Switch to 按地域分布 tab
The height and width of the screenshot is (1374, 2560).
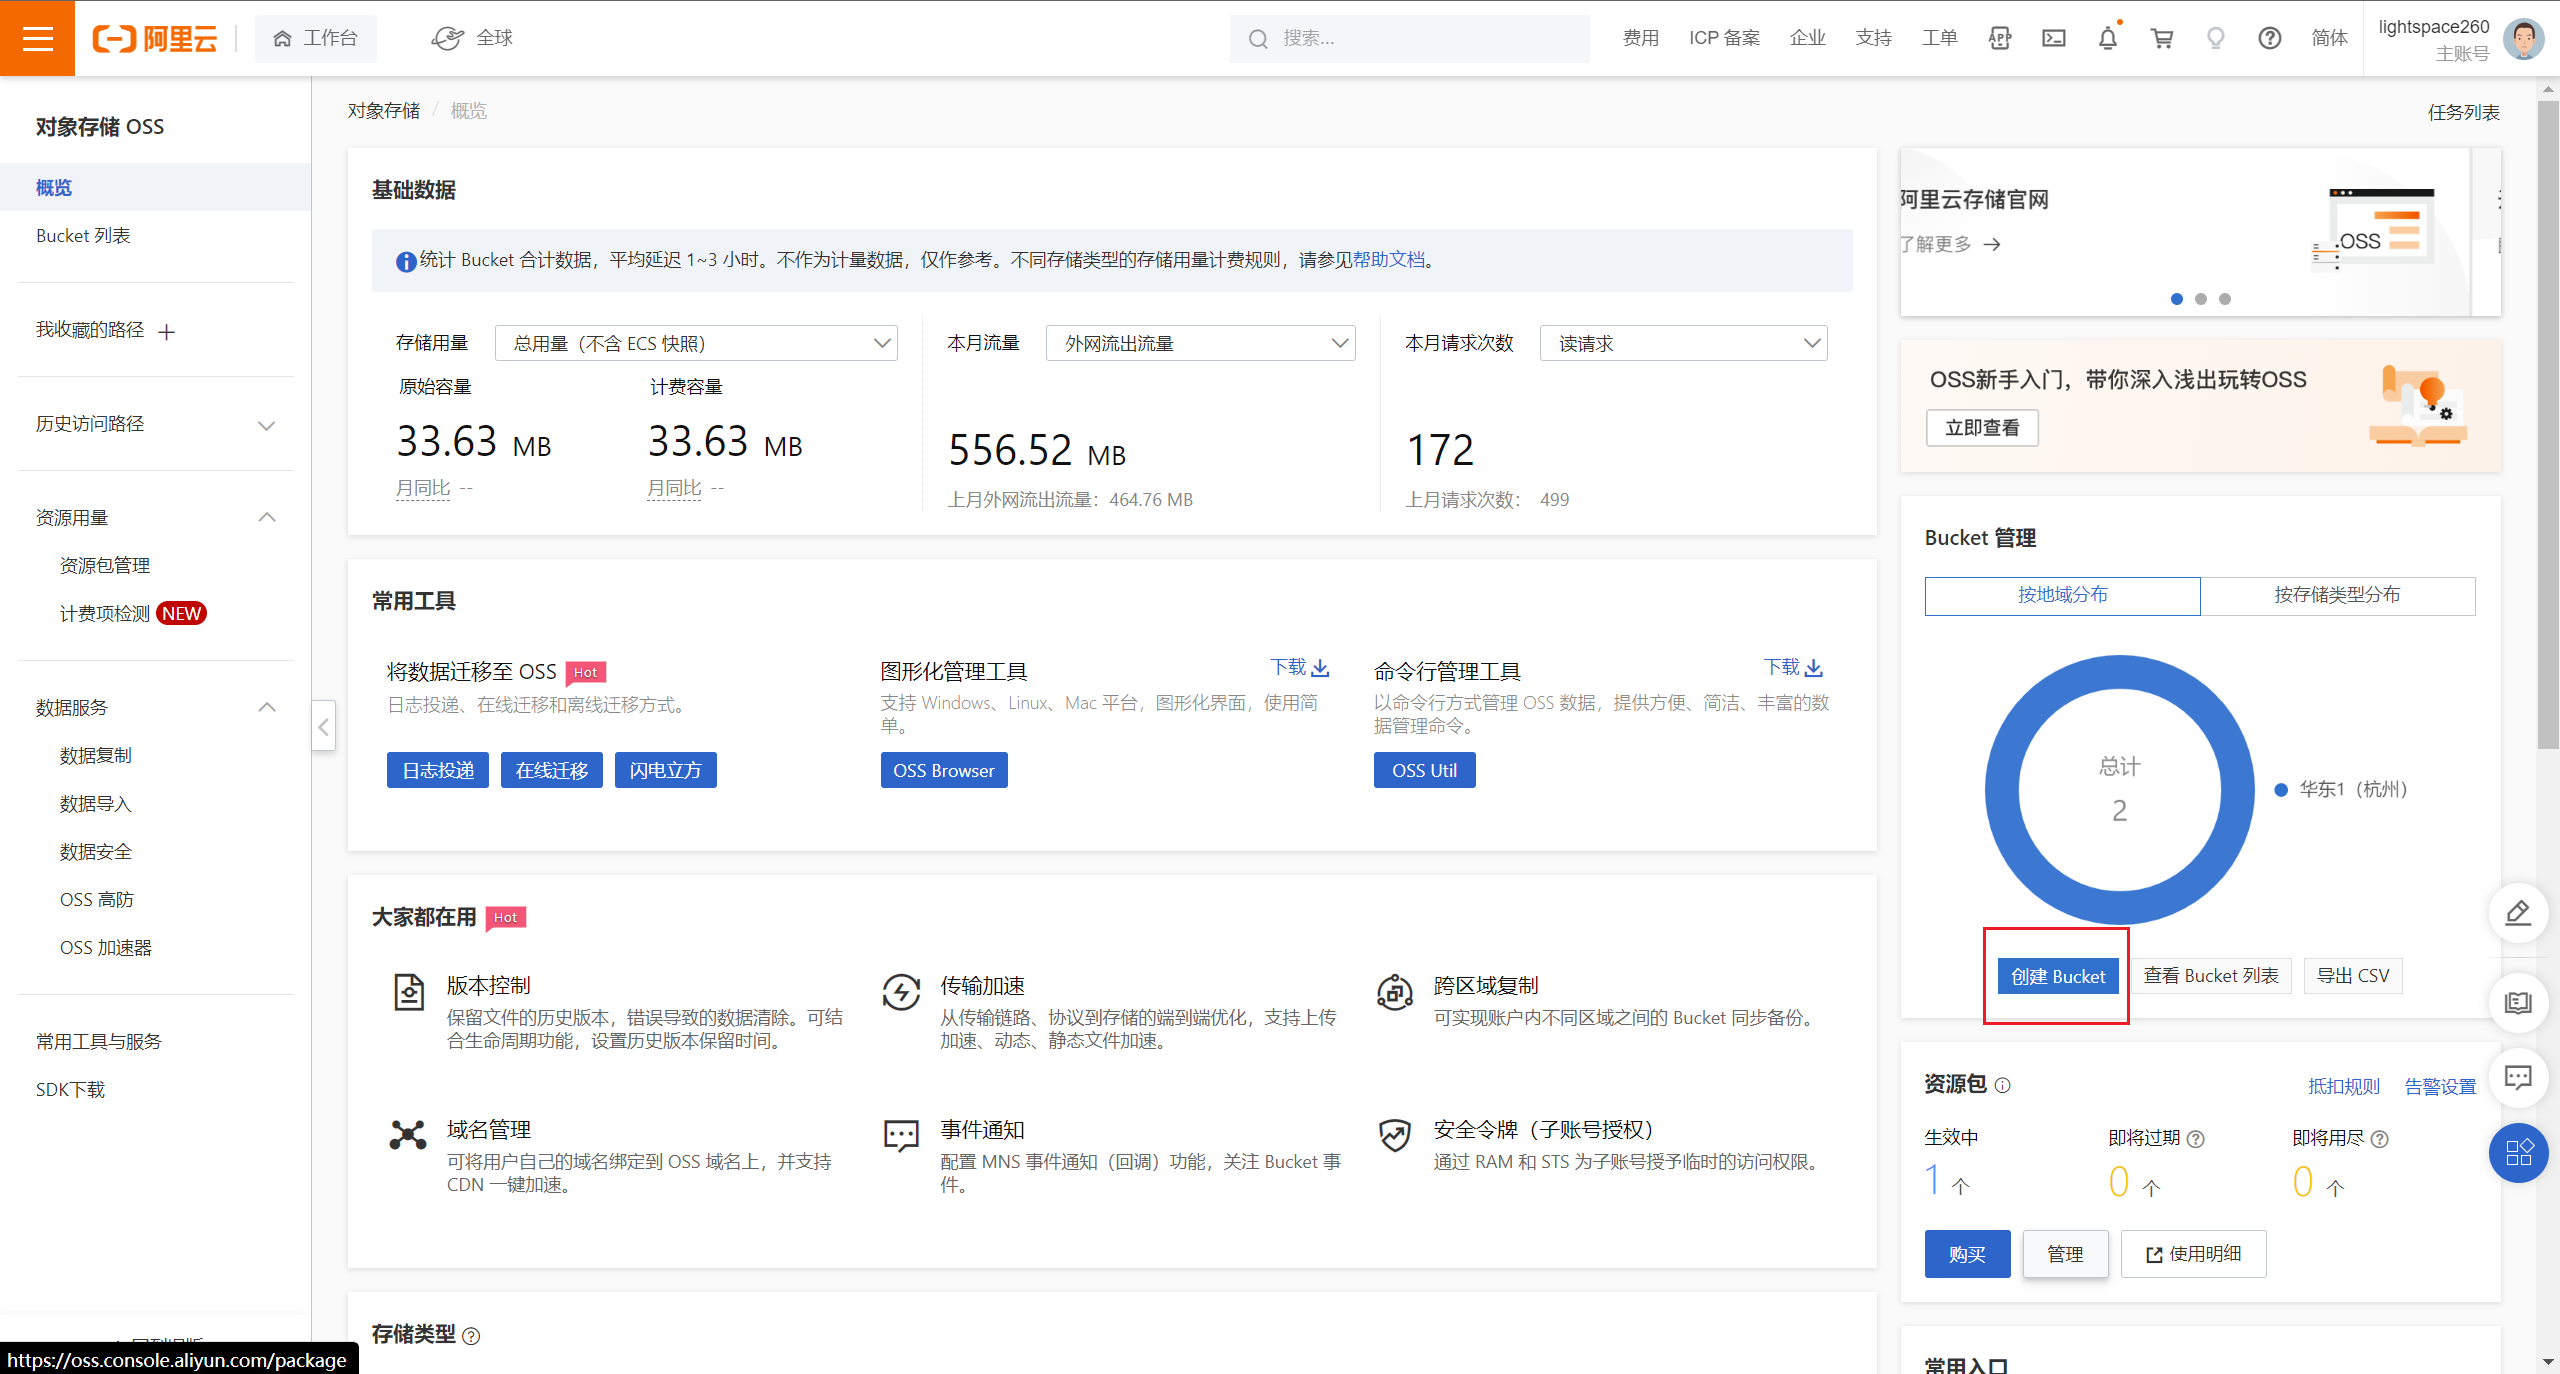2062,595
